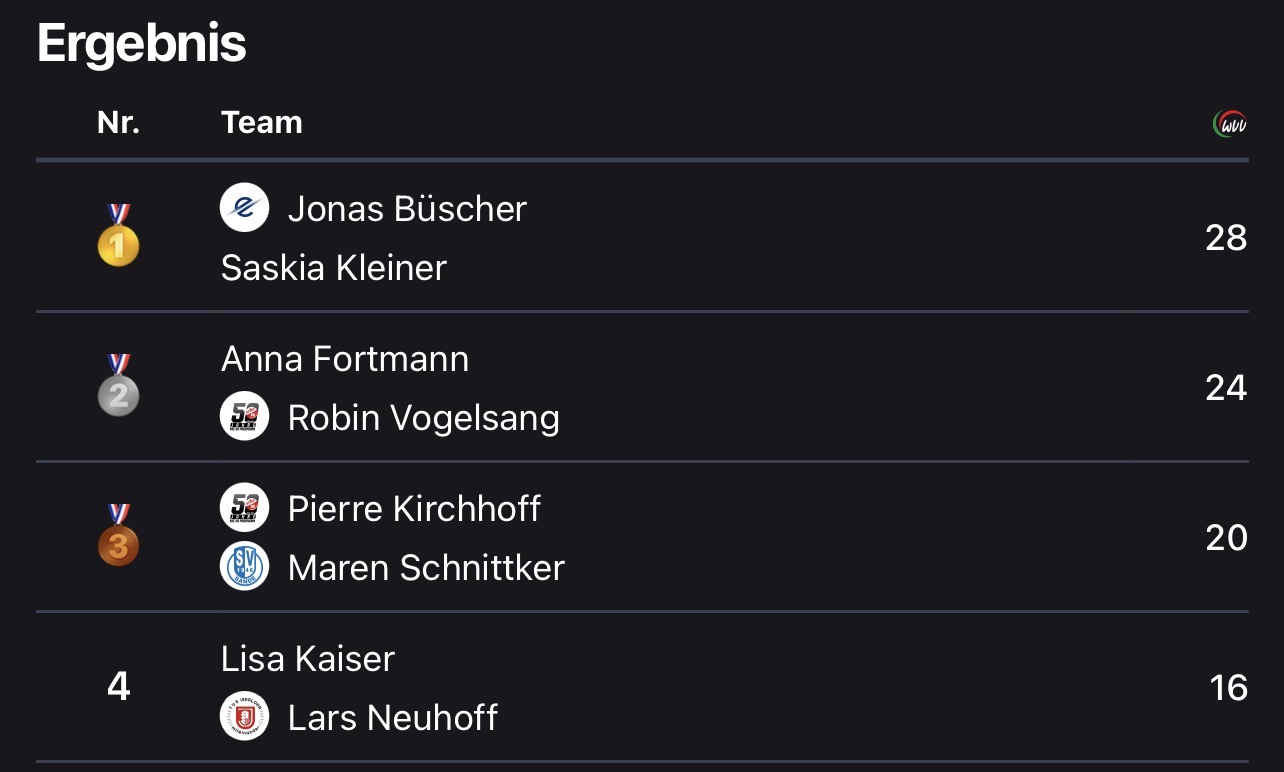Image resolution: width=1284 pixels, height=772 pixels.
Task: Select Maren Schnittker's name
Action: click(x=426, y=568)
